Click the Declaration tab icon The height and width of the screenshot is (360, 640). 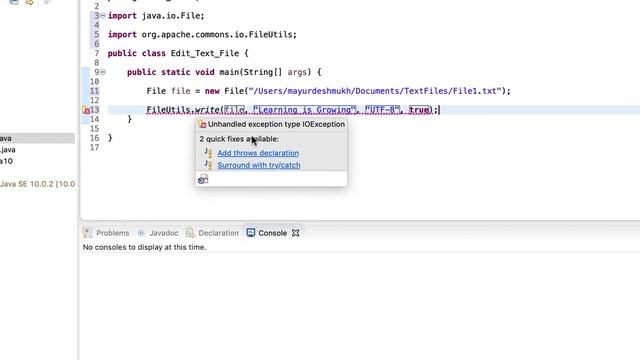pos(190,233)
